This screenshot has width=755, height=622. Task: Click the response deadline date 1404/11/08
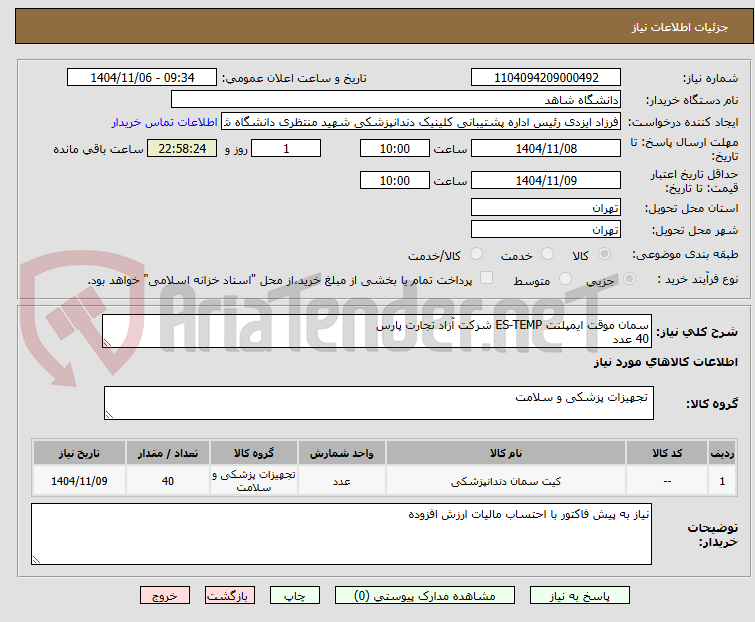(x=546, y=148)
